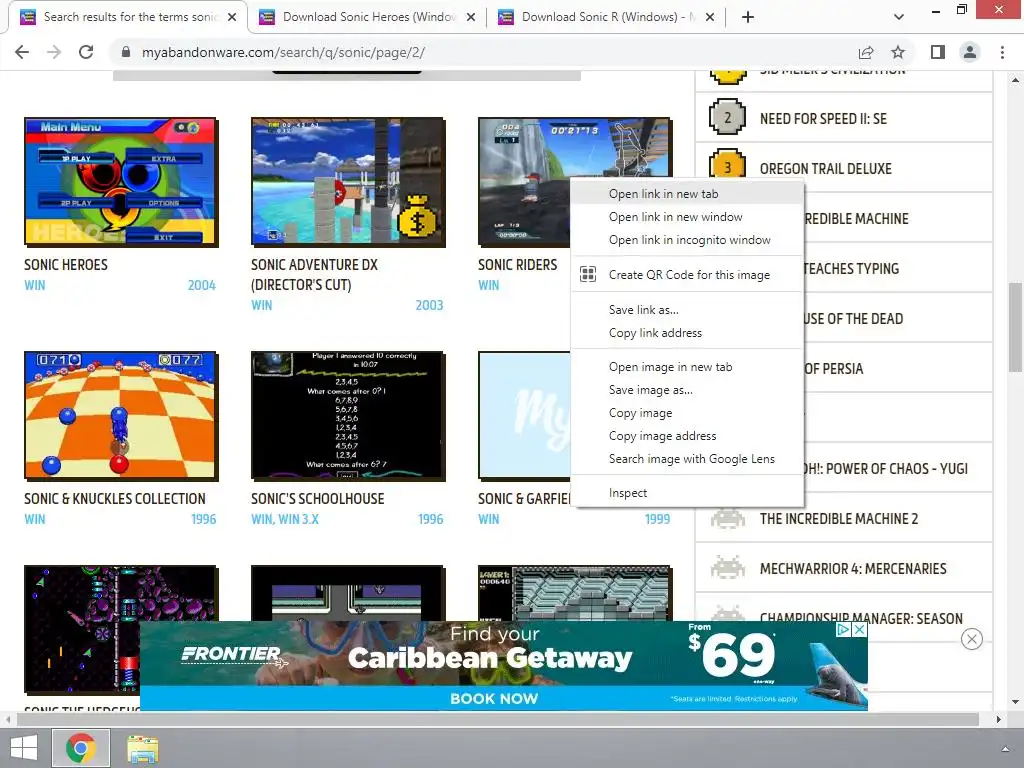Screen dimensions: 1024x768
Task: Open the Chrome profile avatar
Action: tap(970, 52)
